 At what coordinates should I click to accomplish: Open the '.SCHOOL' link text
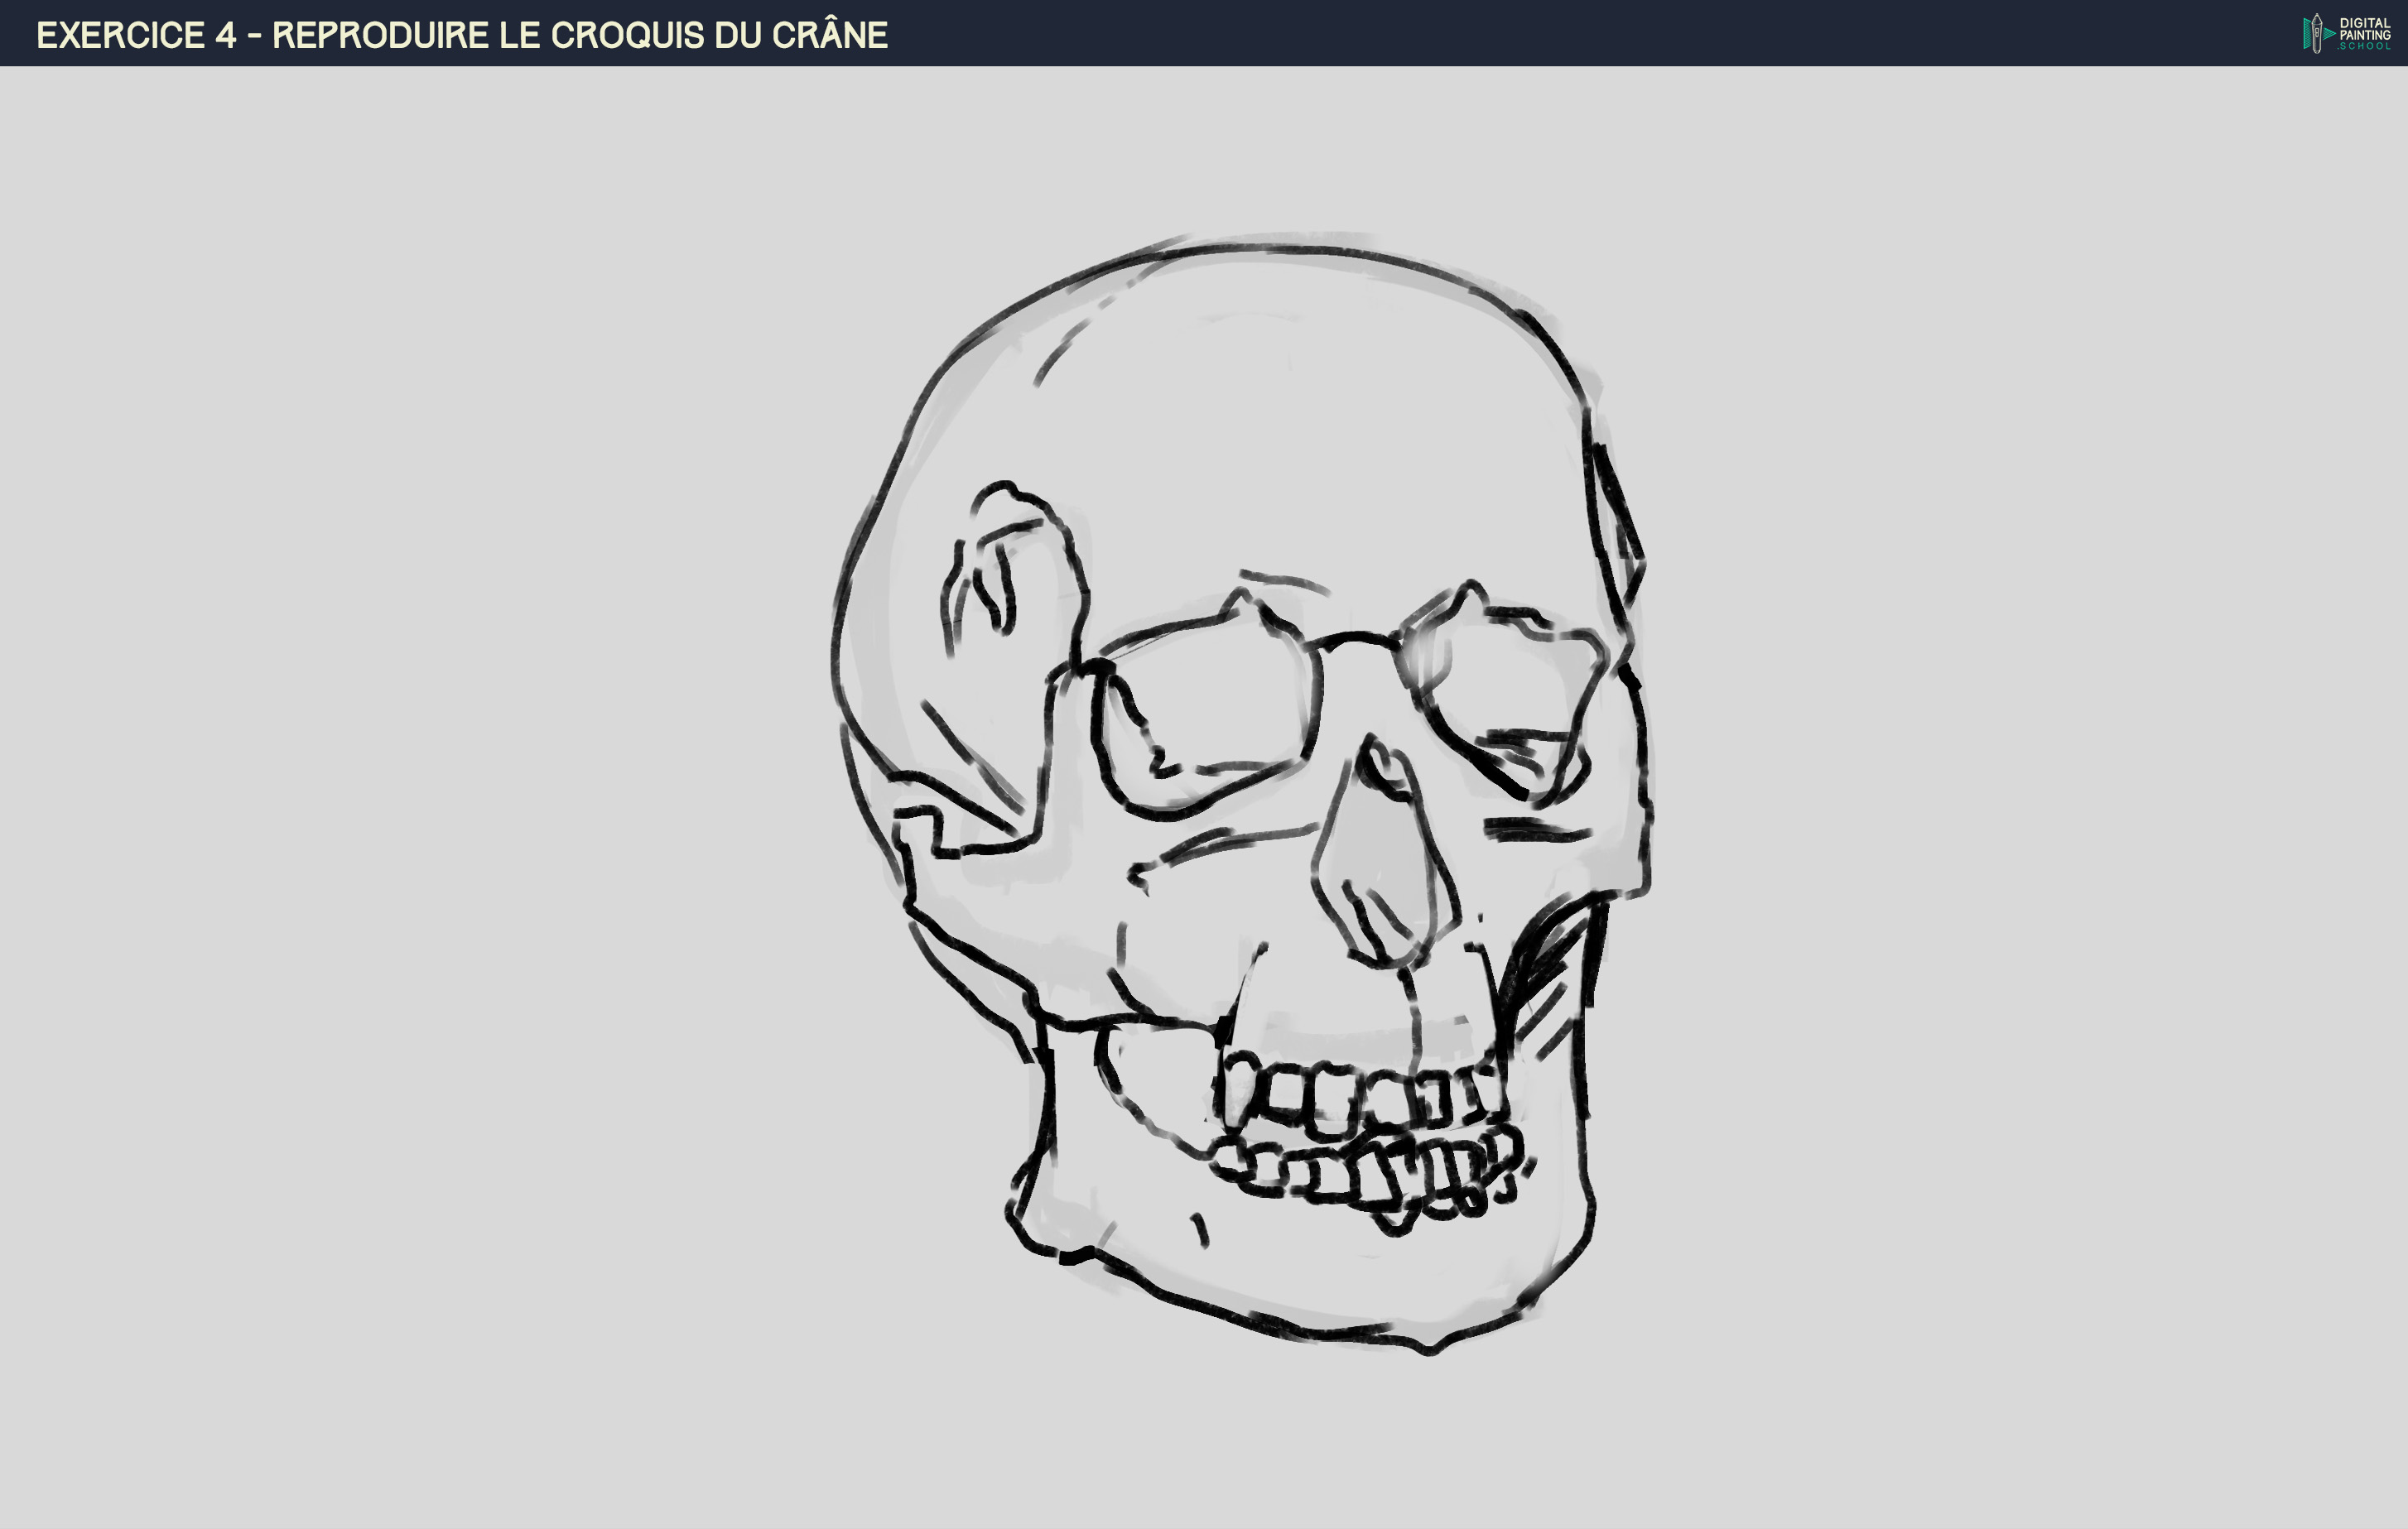2364,46
